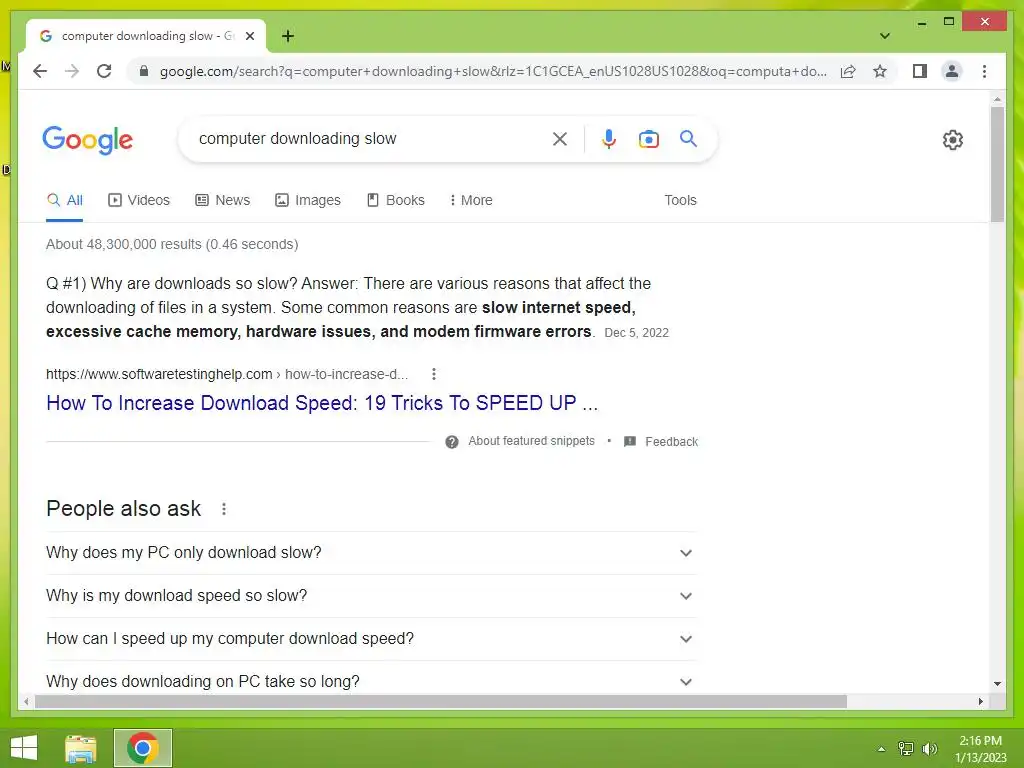The height and width of the screenshot is (768, 1024).
Task: Click the share page icon in address bar
Action: pyautogui.click(x=848, y=71)
